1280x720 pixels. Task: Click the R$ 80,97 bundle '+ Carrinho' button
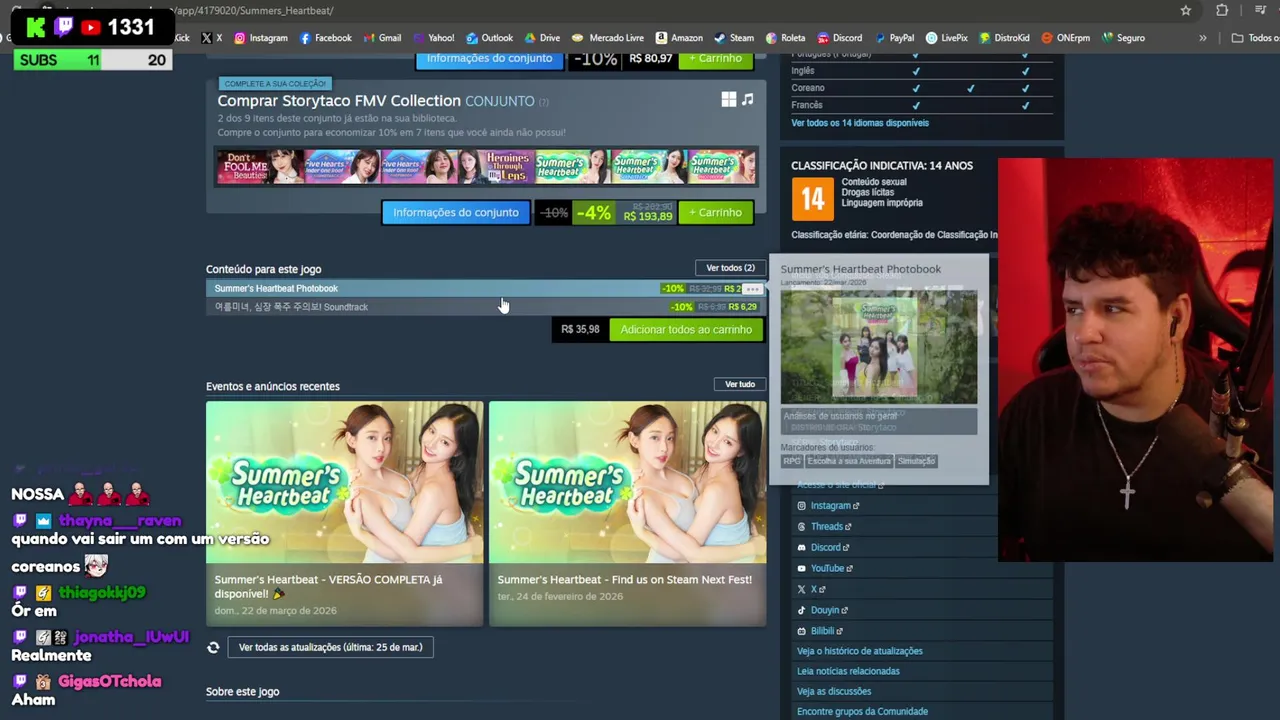click(716, 59)
